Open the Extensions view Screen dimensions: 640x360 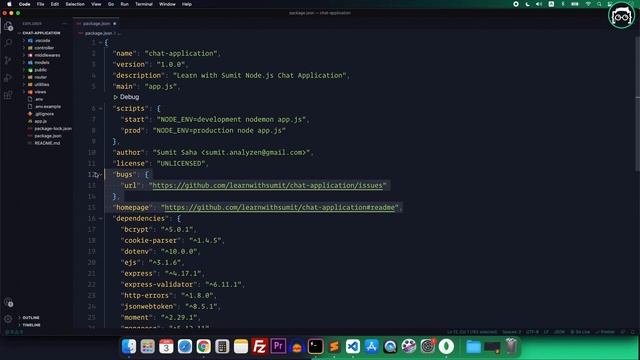pyautogui.click(x=8, y=96)
